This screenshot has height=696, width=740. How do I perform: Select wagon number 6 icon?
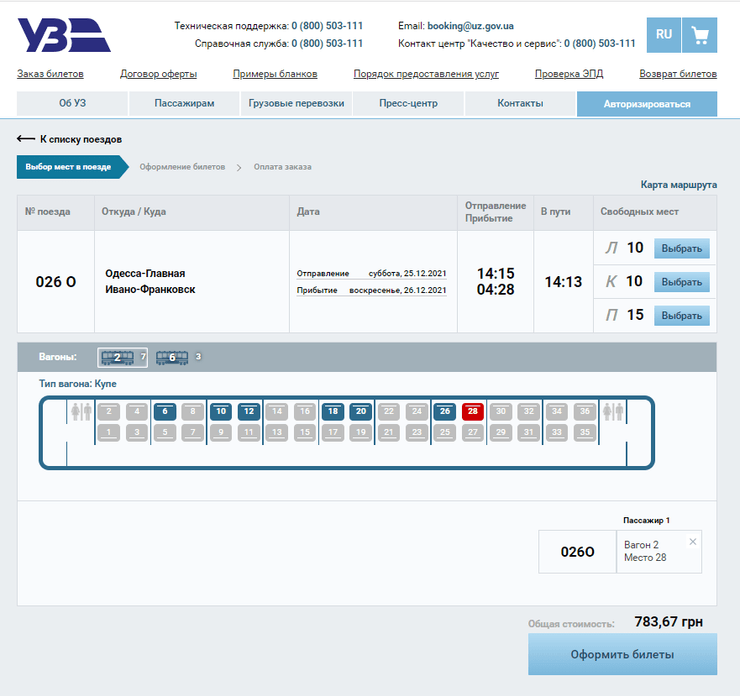tap(172, 357)
